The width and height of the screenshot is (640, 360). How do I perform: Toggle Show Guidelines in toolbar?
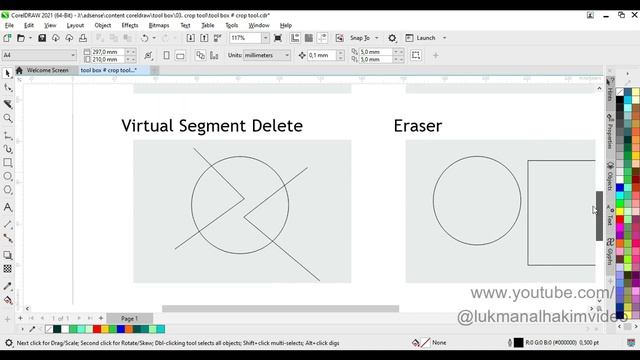pyautogui.click(x=322, y=38)
